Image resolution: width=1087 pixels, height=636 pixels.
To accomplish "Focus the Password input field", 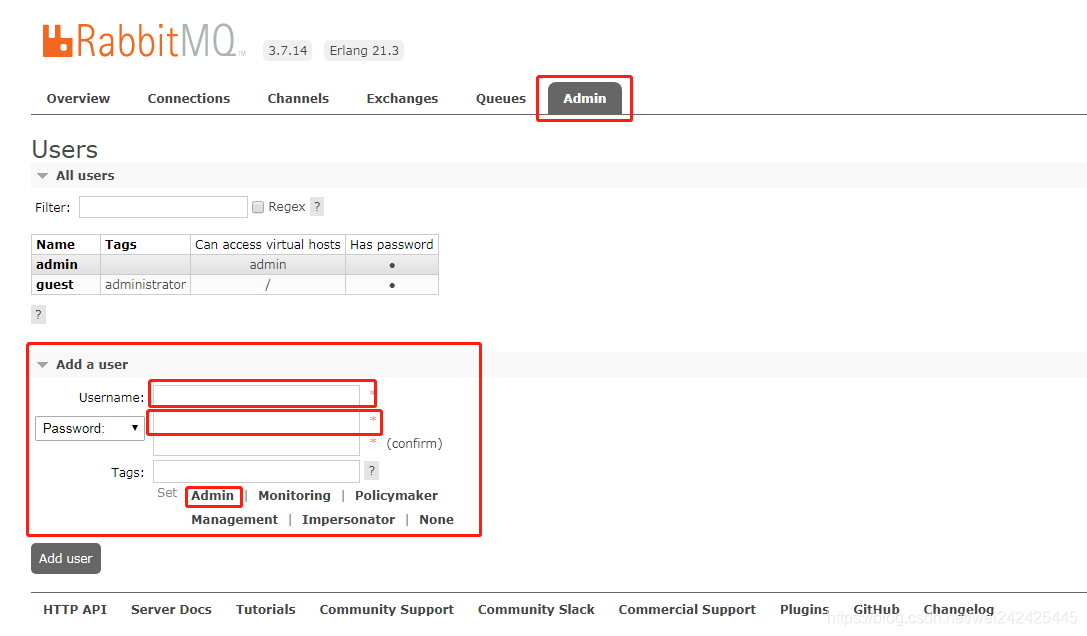I will point(256,422).
